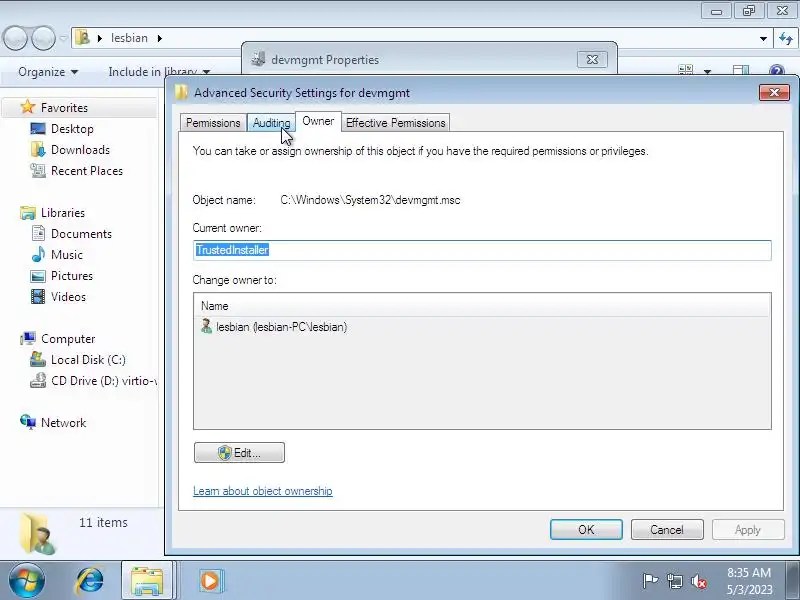800x600 pixels.
Task: Click the Libraries icon
Action: (x=28, y=212)
